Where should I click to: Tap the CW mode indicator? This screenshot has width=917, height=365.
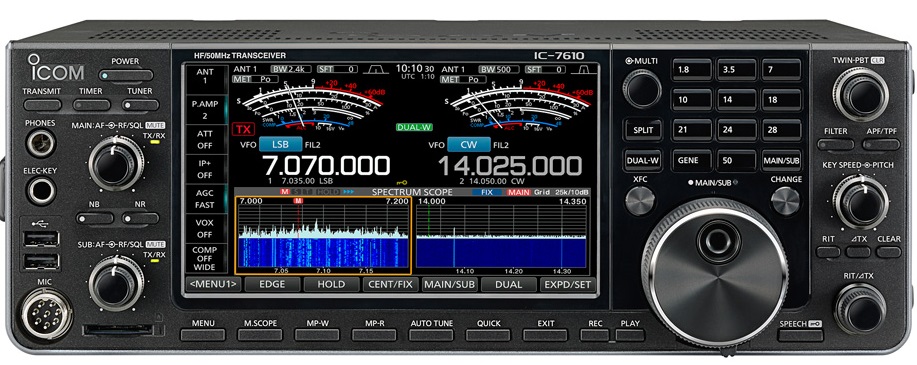(x=469, y=144)
